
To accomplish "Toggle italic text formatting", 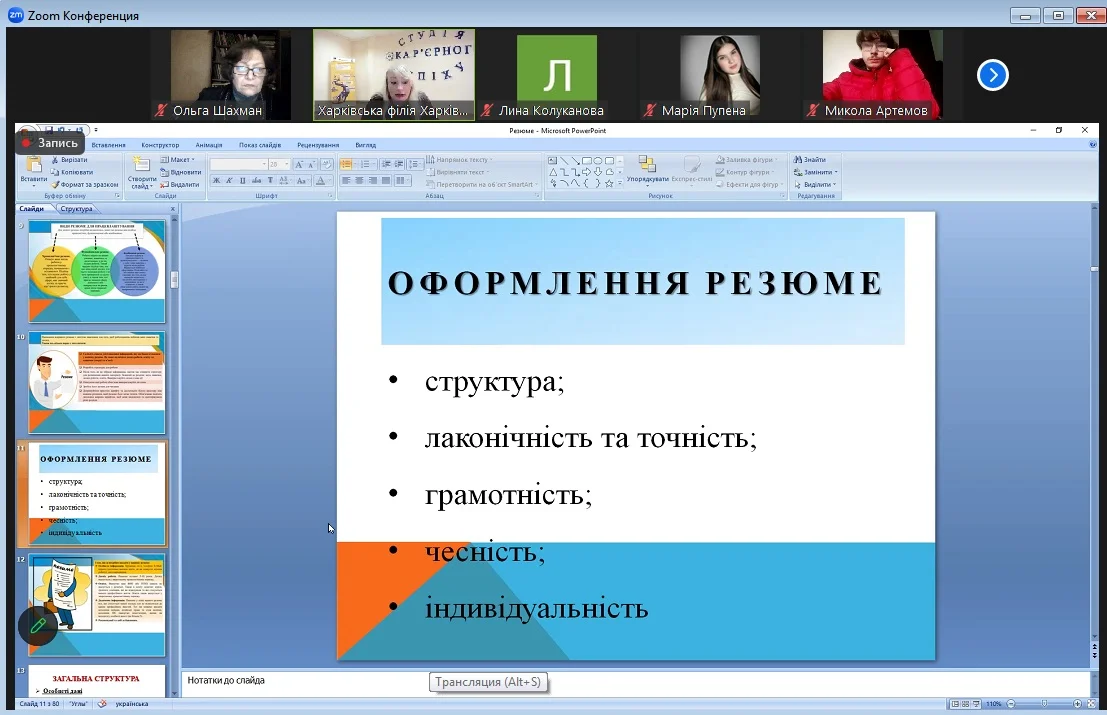I will pos(229,181).
